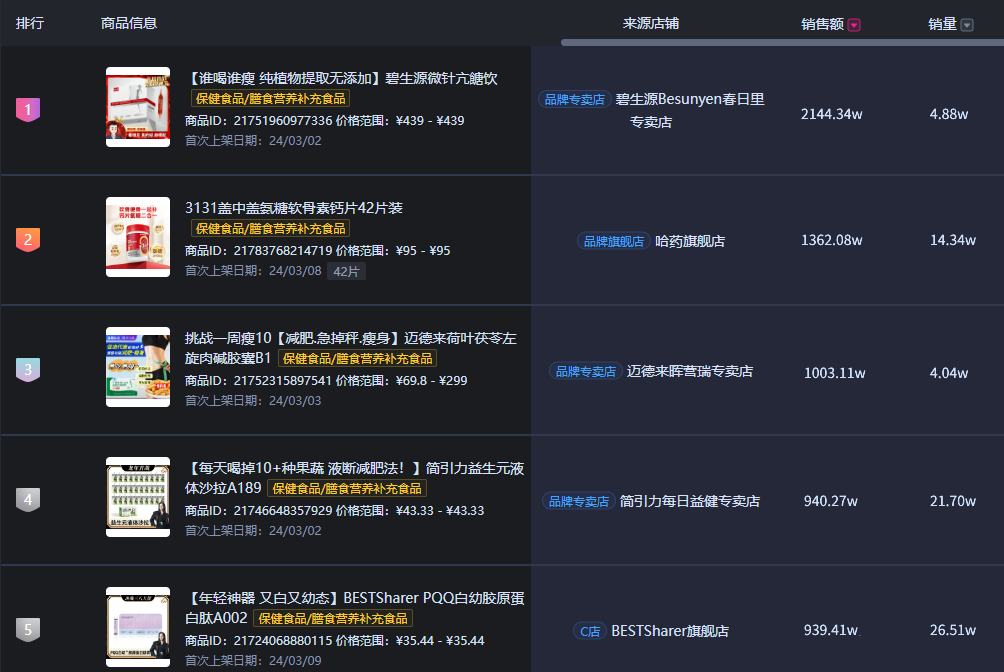Select sales amount 1362.08w
The image size is (1004, 672).
click(x=831, y=240)
